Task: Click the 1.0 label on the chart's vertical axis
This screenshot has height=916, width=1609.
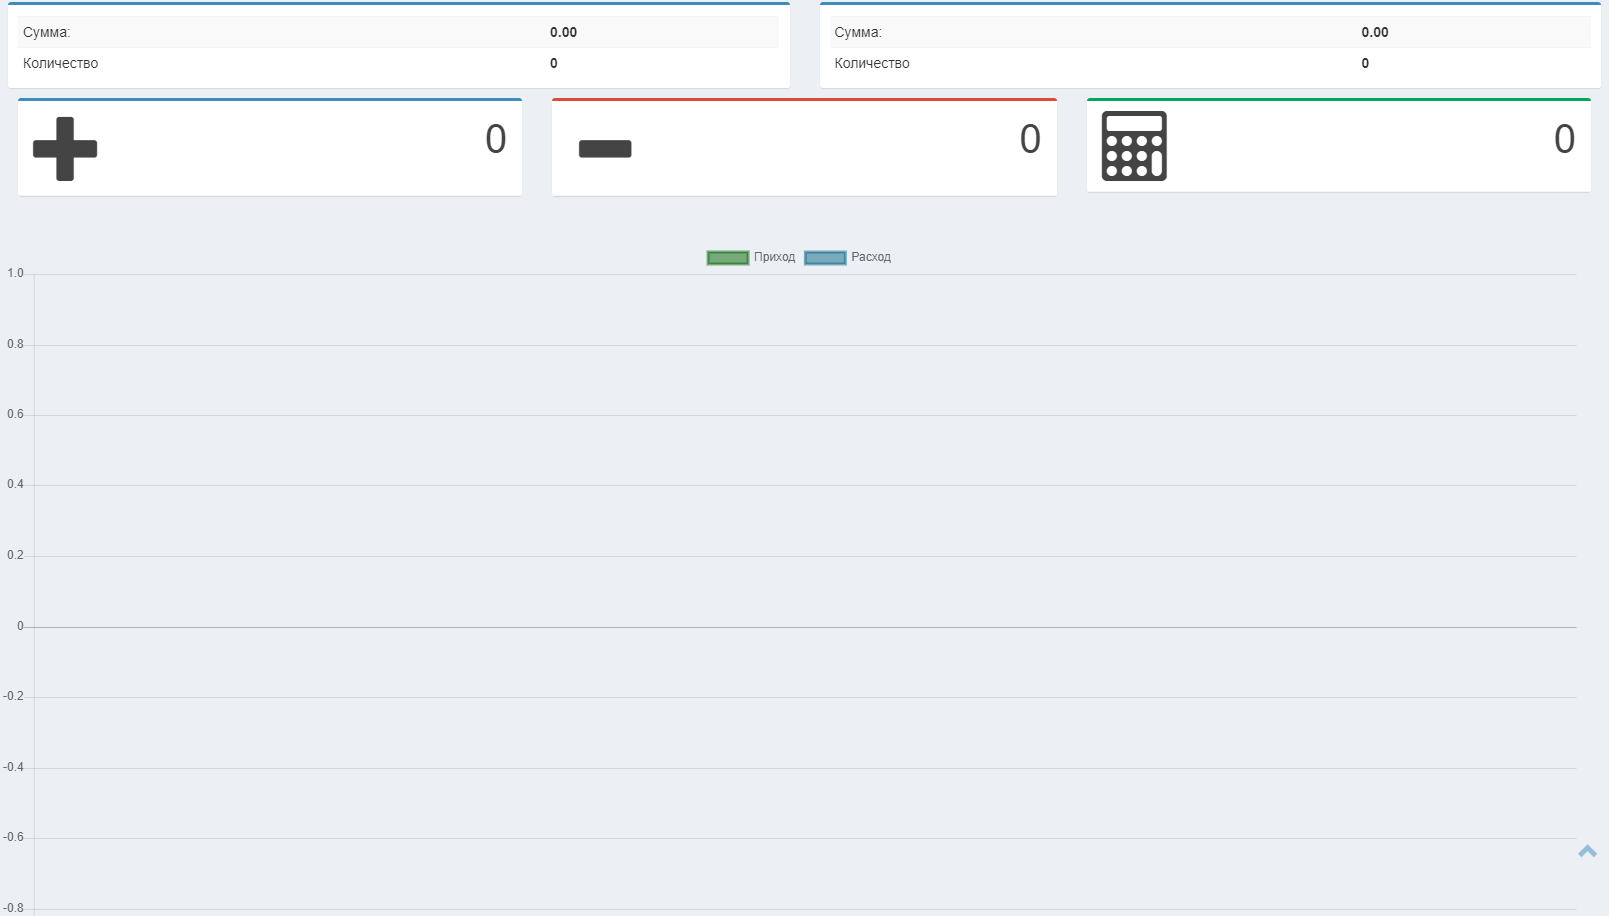Action: [x=15, y=273]
